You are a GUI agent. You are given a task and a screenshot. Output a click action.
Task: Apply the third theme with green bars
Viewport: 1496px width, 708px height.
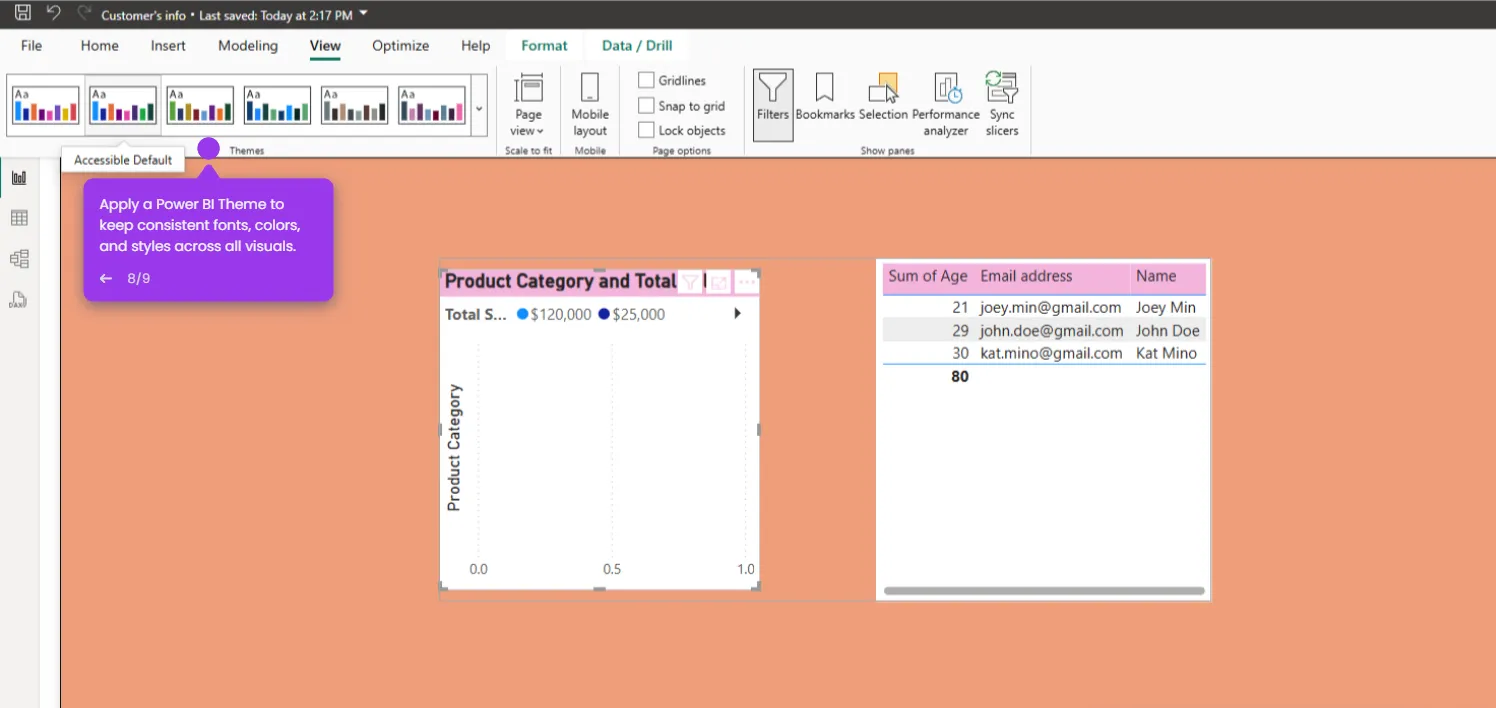click(x=200, y=105)
